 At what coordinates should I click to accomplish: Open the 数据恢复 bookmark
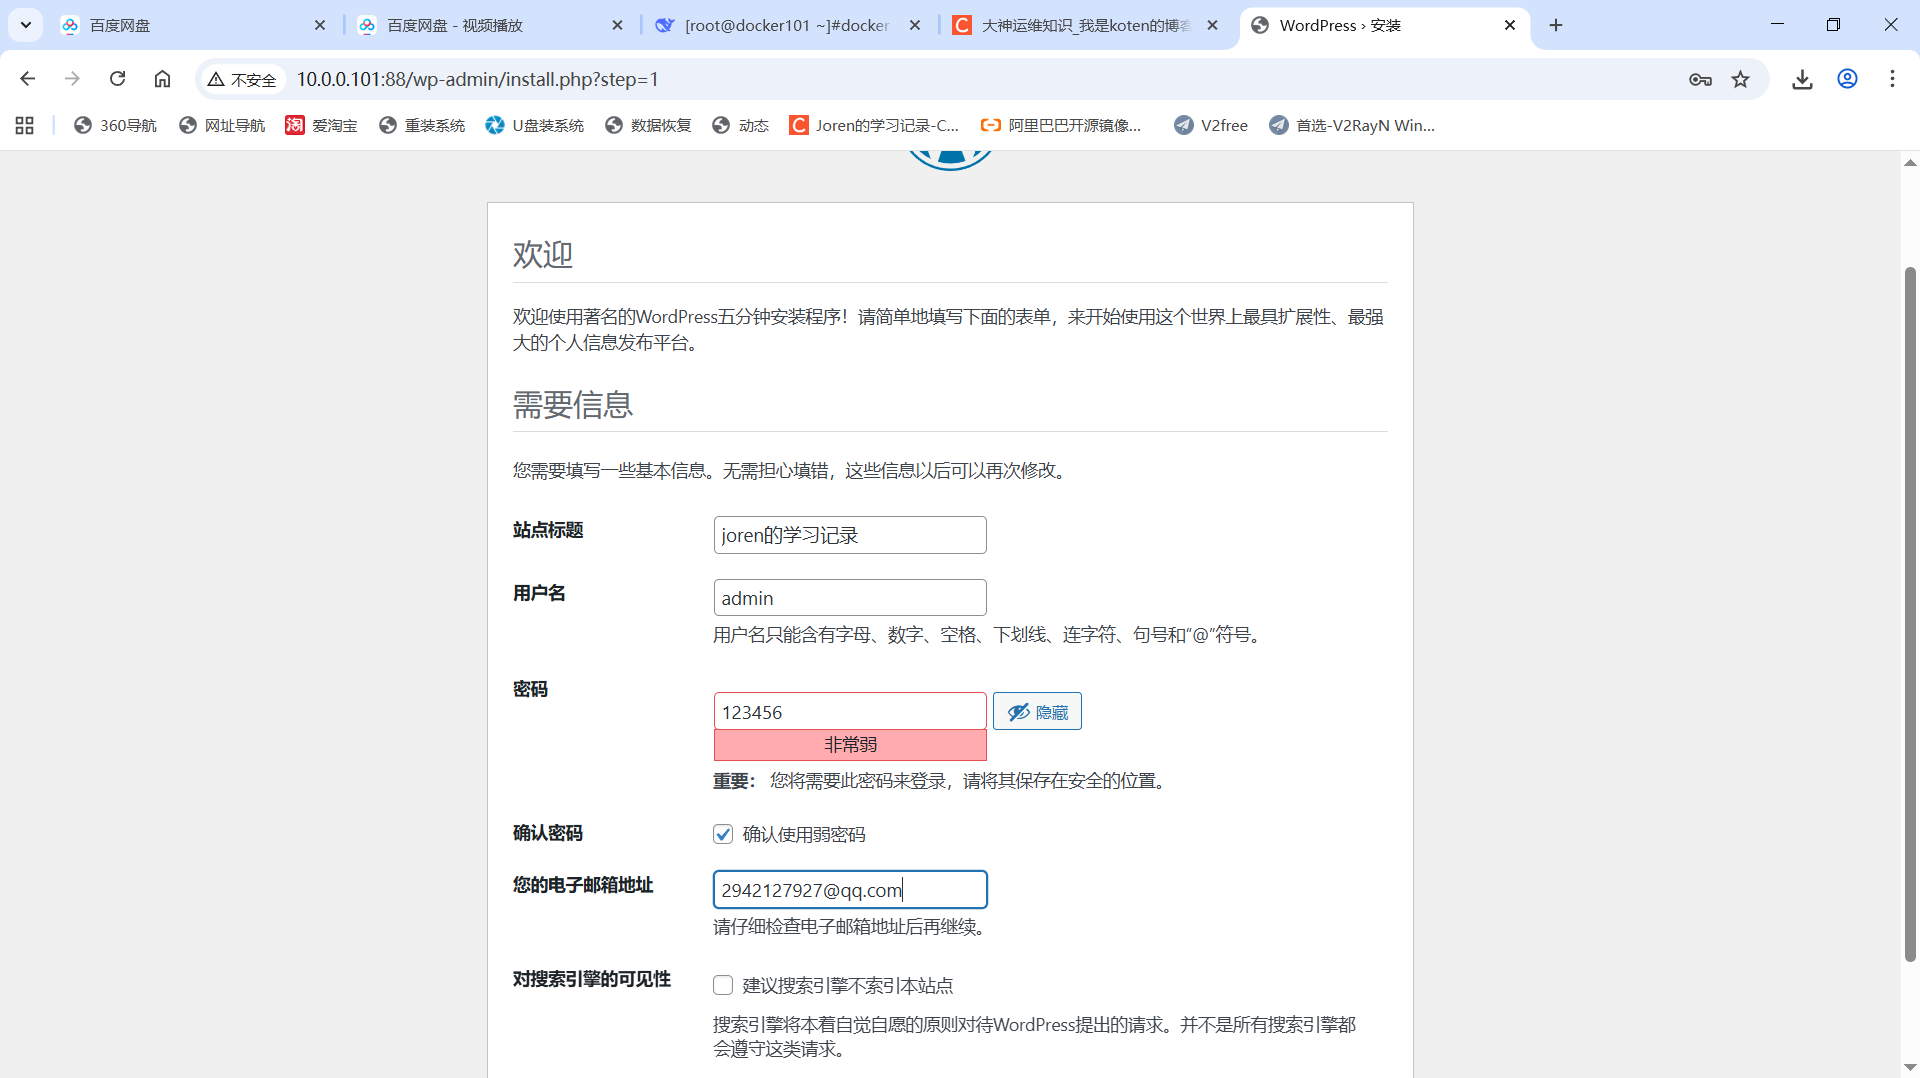649,125
